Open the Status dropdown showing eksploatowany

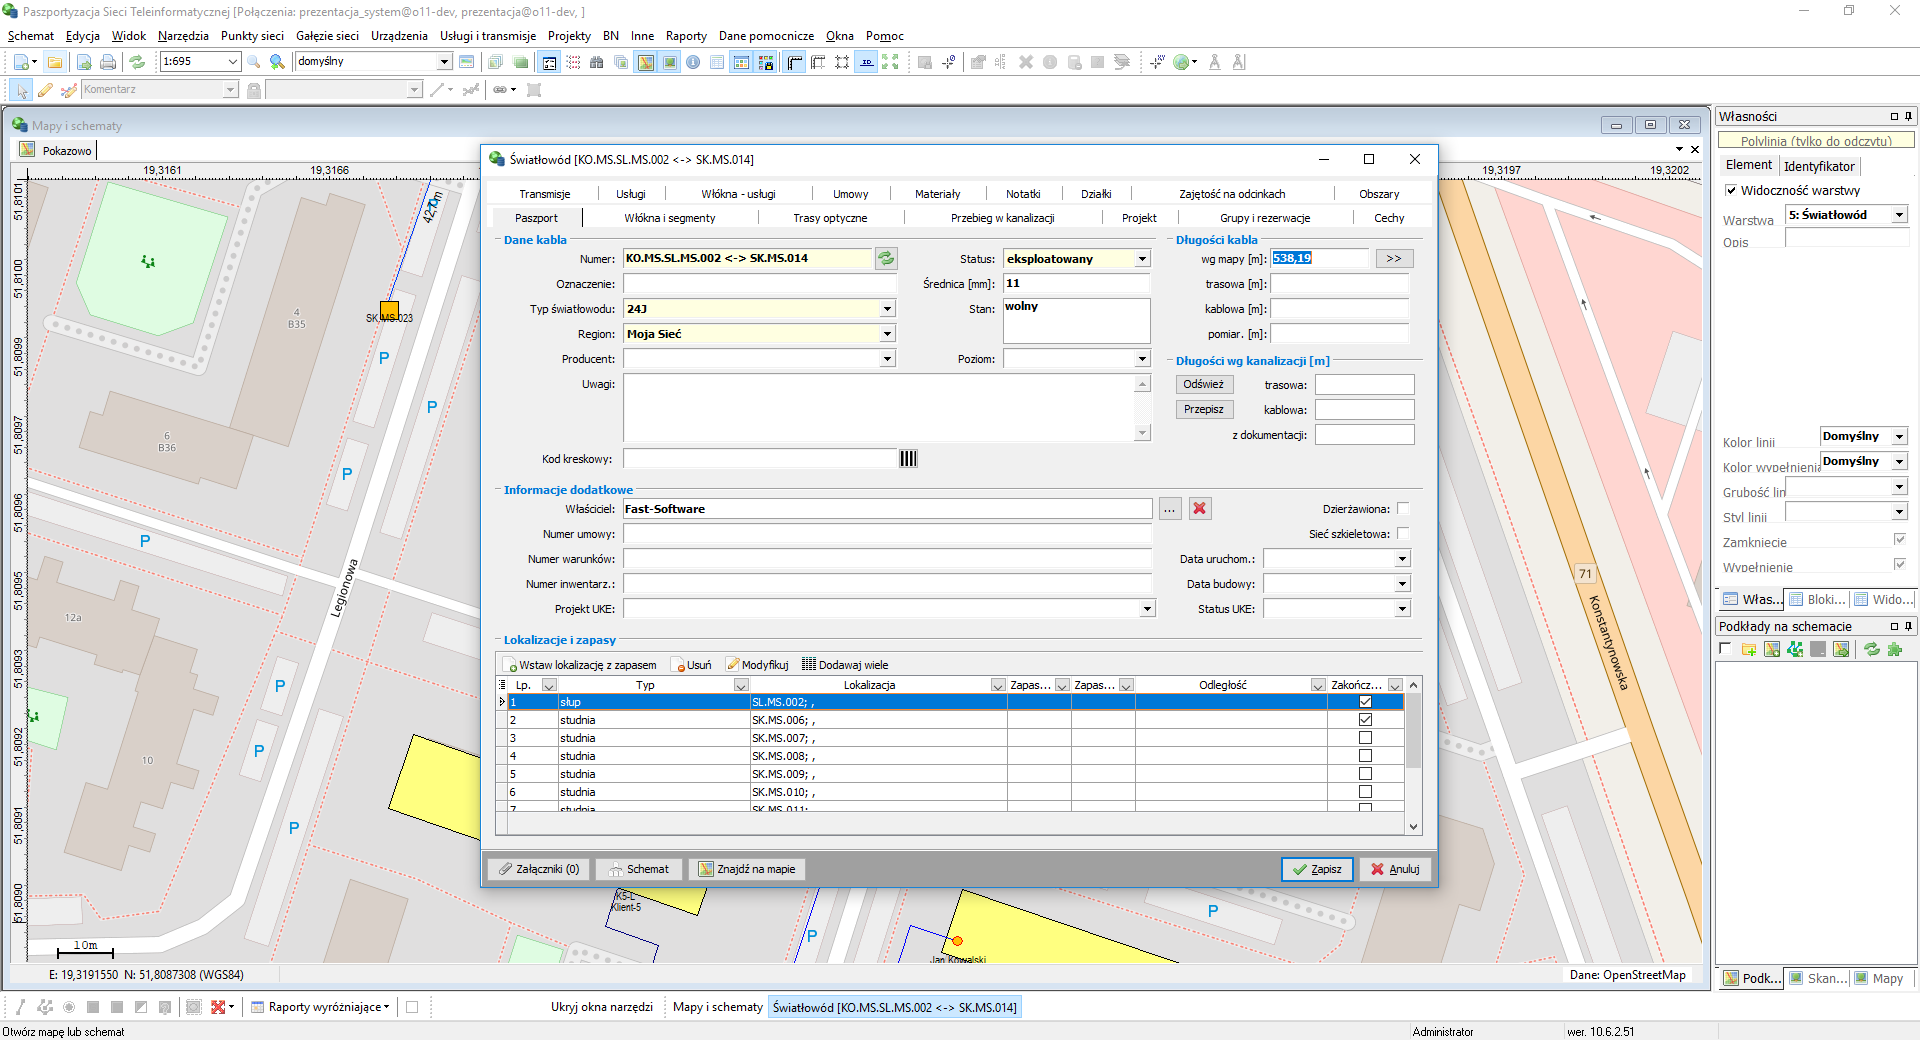click(1142, 259)
